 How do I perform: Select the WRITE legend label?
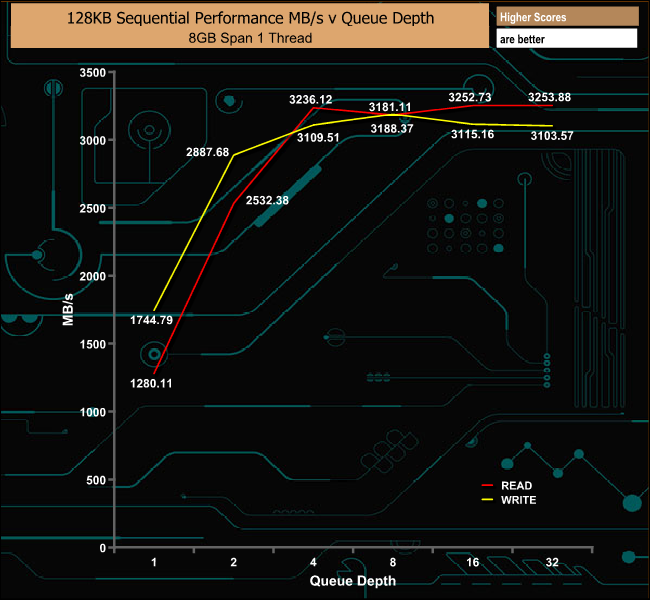point(518,500)
